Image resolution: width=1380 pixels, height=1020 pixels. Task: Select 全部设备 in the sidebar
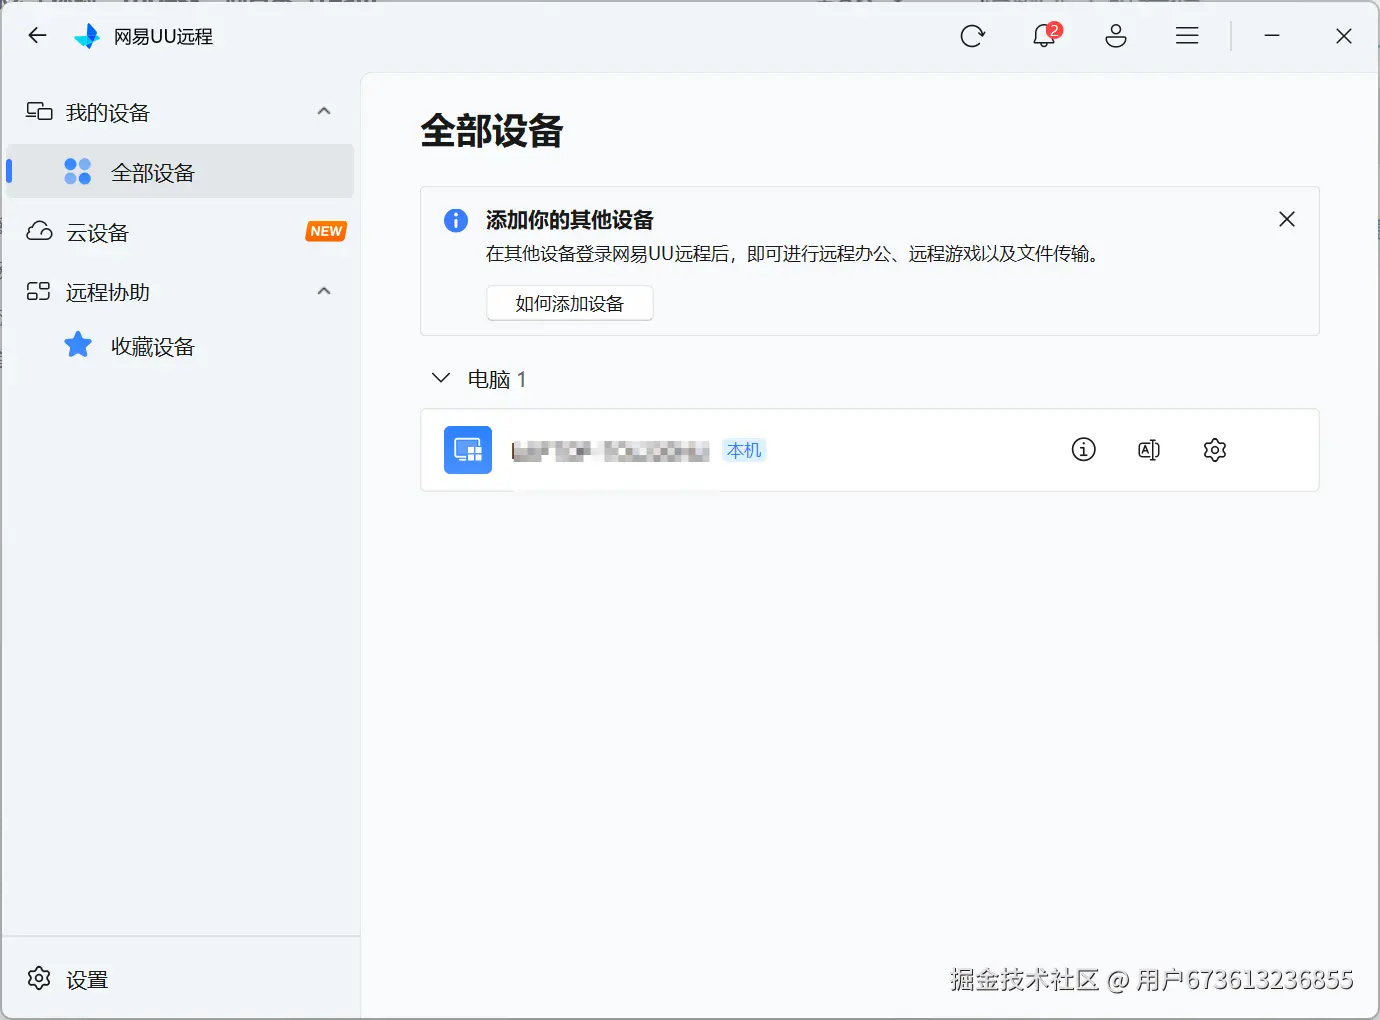180,172
